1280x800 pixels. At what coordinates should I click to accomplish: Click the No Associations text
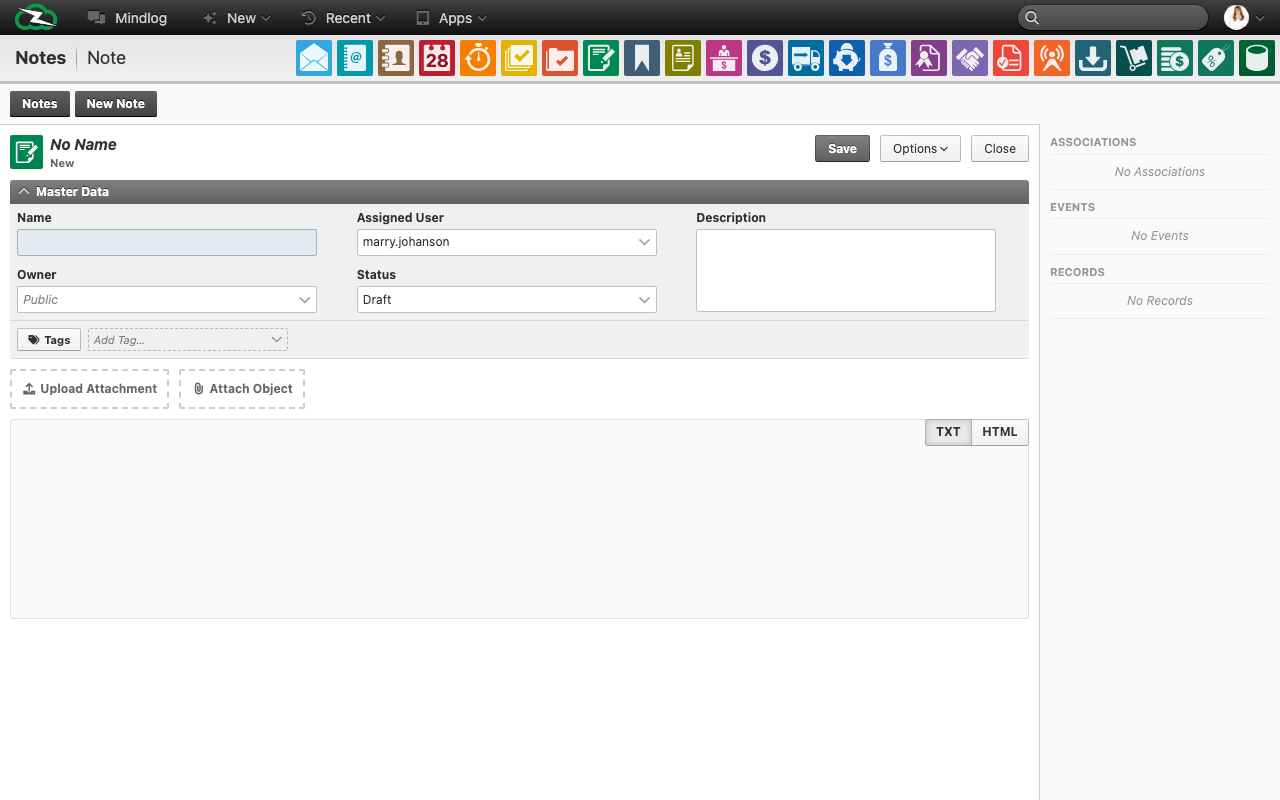pyautogui.click(x=1160, y=172)
